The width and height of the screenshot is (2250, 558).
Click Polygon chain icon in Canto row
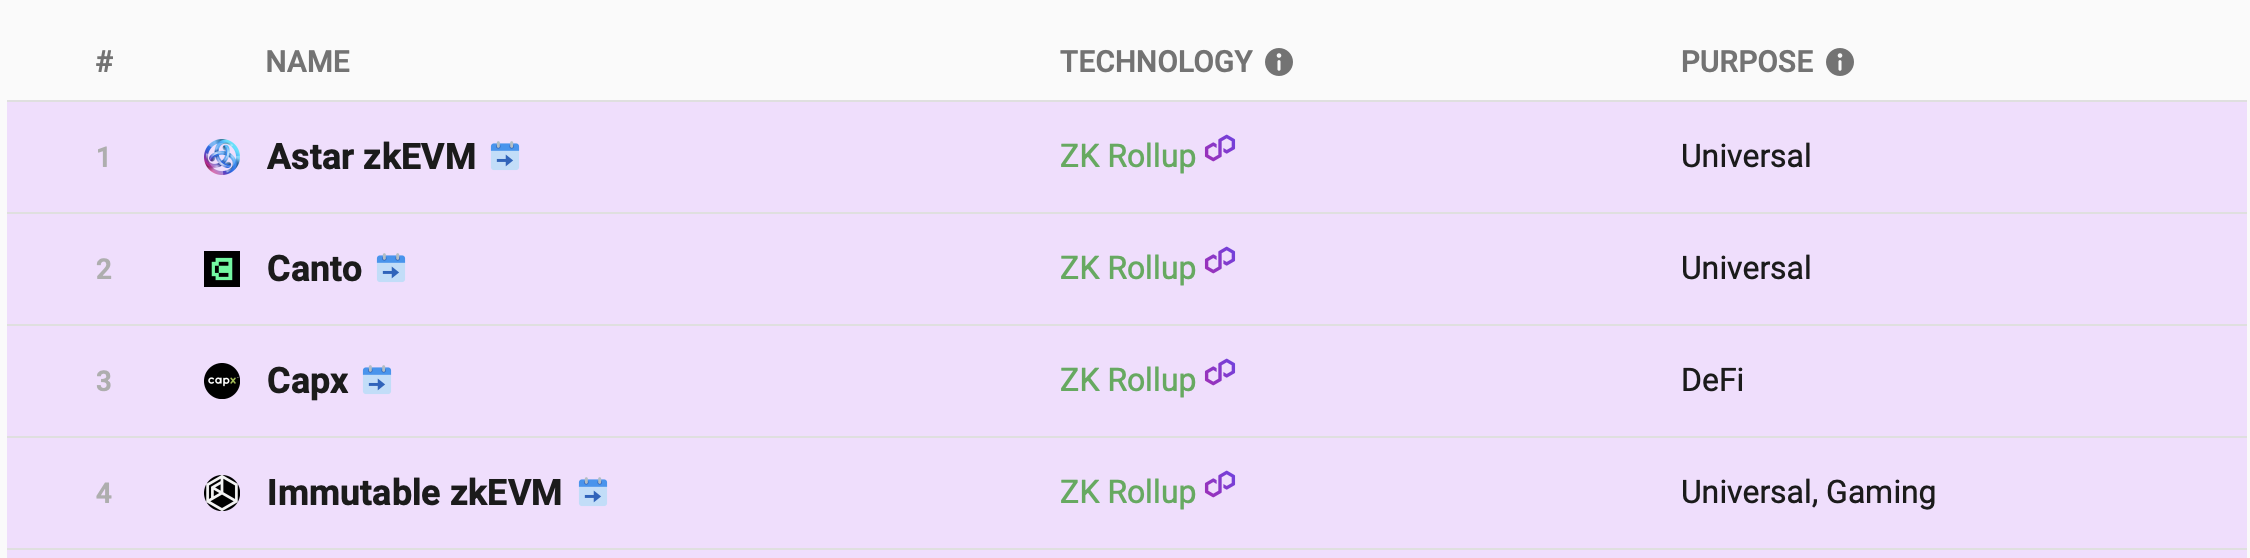pyautogui.click(x=1220, y=261)
